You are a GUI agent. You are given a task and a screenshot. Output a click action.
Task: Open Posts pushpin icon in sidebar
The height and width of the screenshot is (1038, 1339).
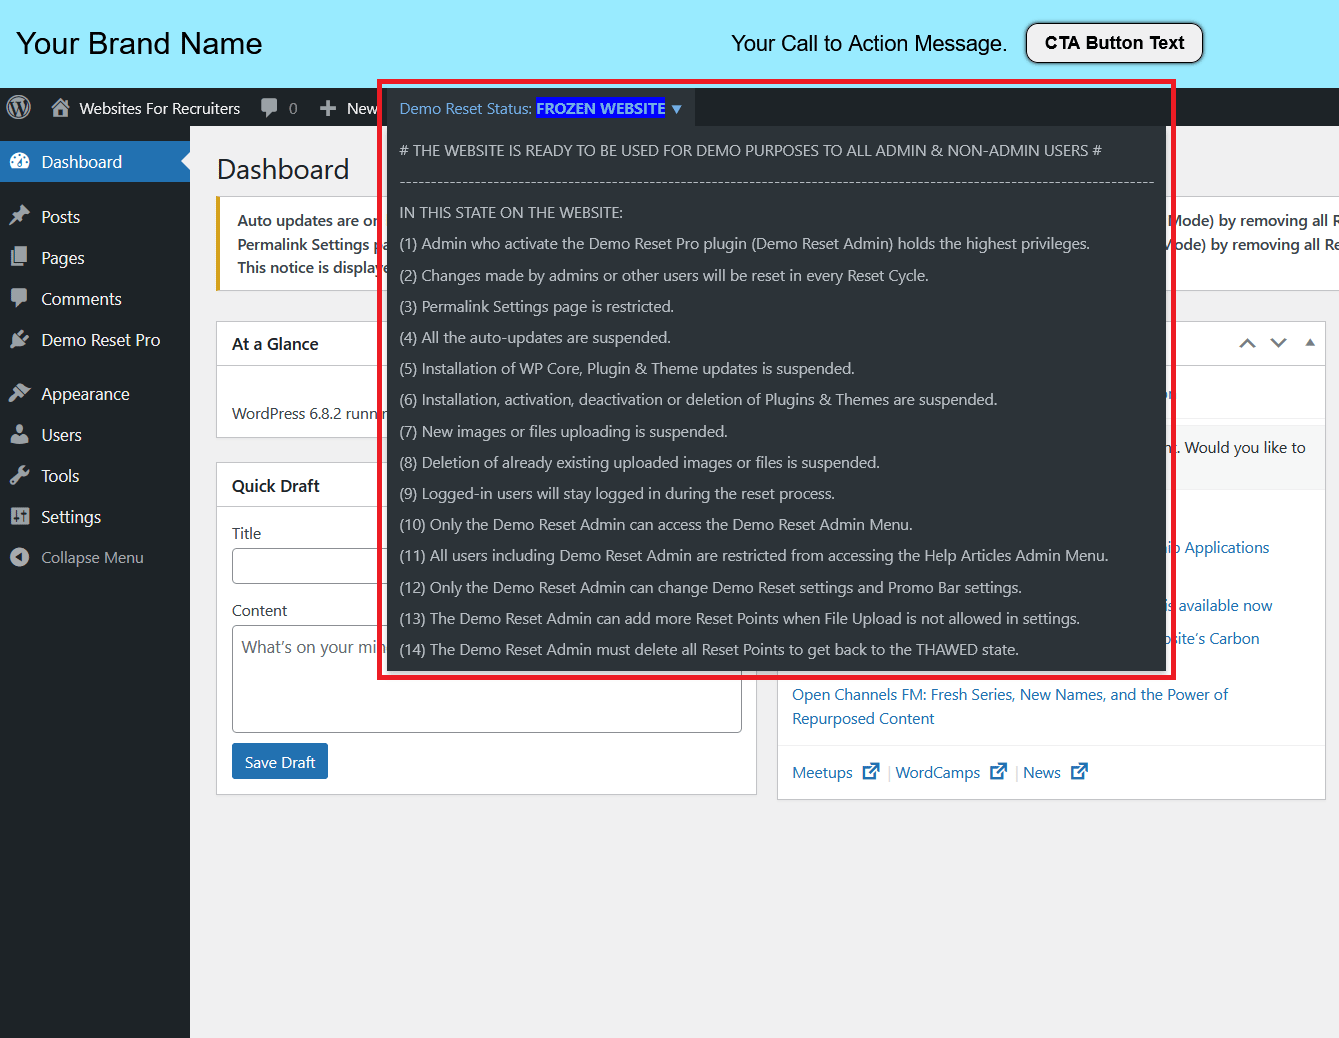coord(20,216)
